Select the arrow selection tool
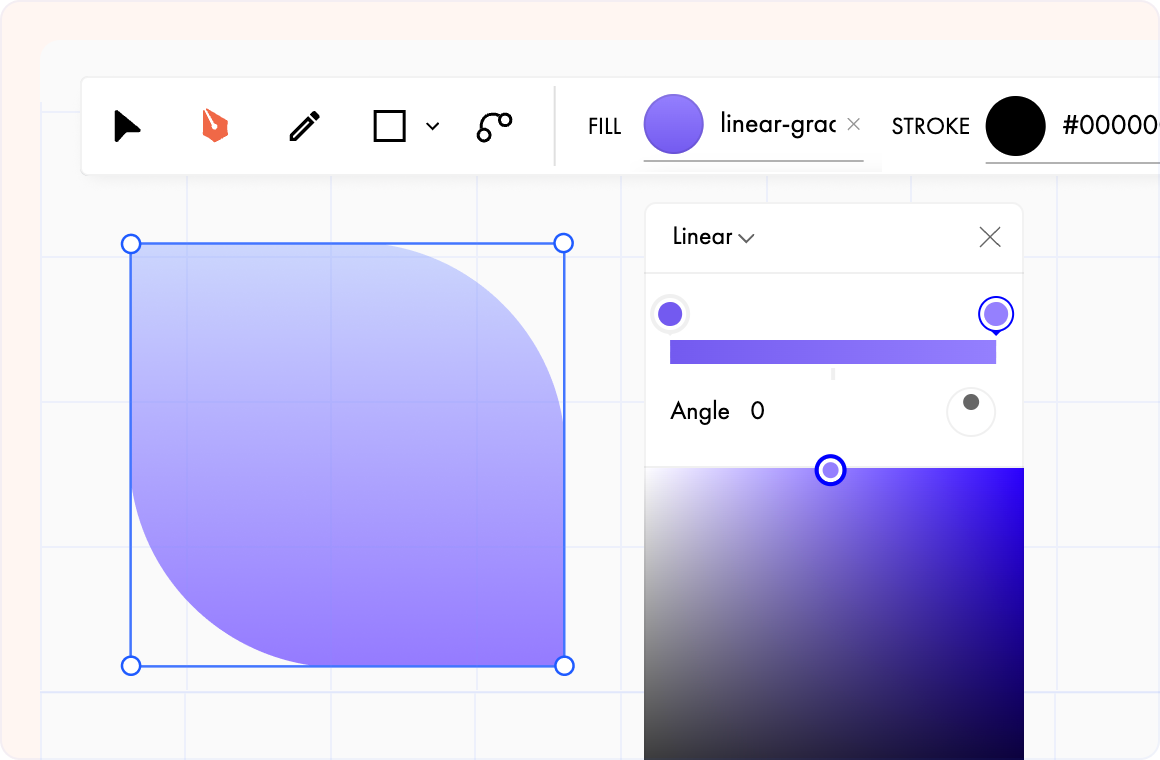This screenshot has width=1160, height=760. coord(127,126)
